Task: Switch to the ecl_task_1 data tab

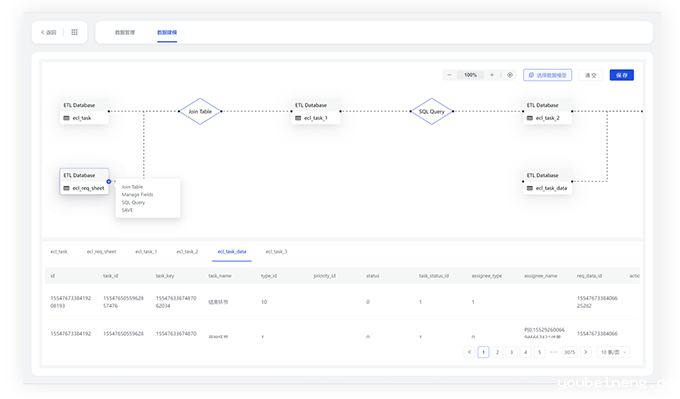Action: pyautogui.click(x=146, y=252)
